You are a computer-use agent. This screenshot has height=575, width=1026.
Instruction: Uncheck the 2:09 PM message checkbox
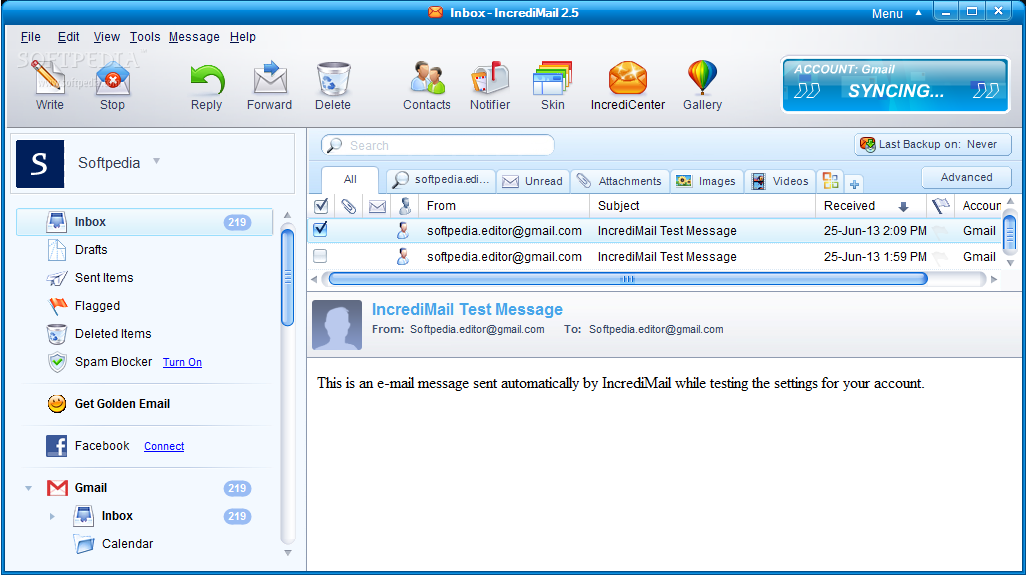pyautogui.click(x=320, y=230)
